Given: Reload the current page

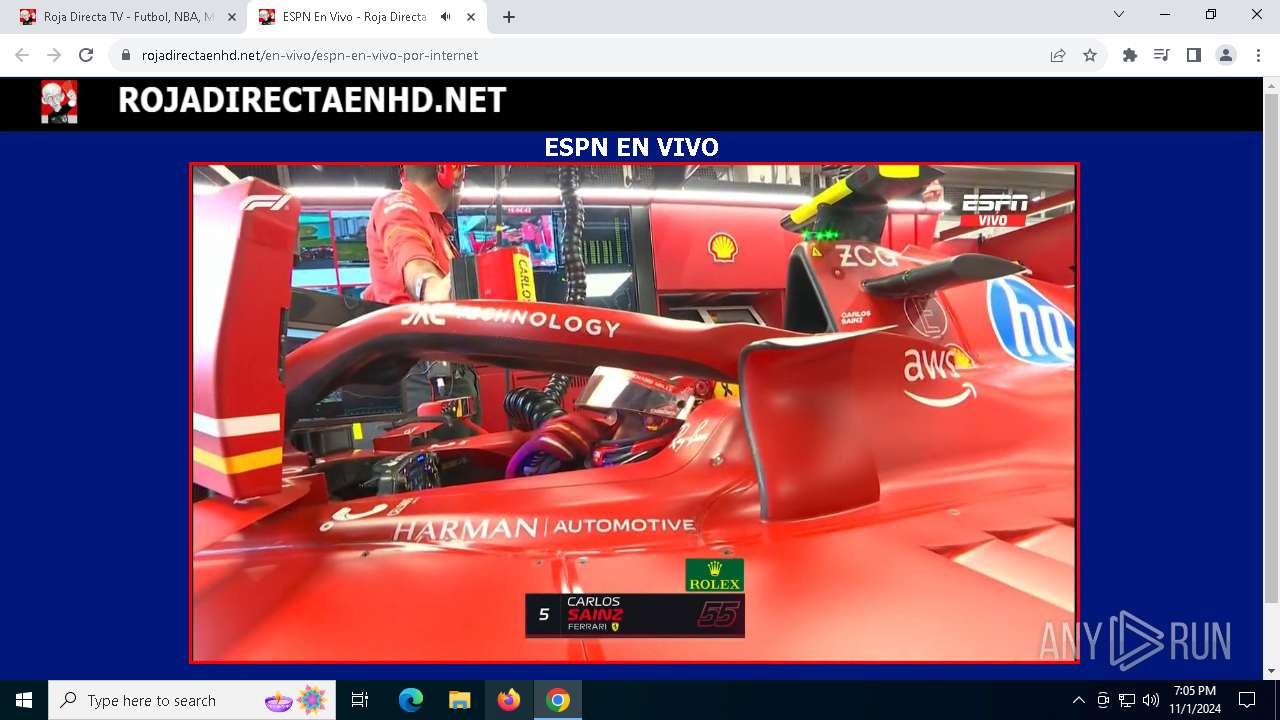Looking at the screenshot, I should tap(86, 55).
